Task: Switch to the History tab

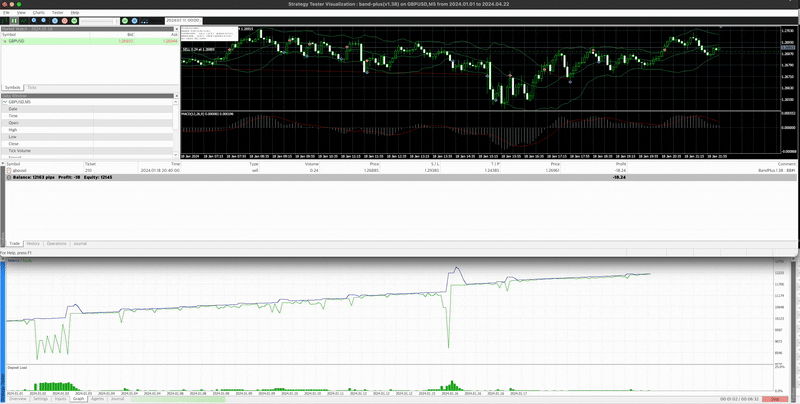Action: (x=33, y=244)
